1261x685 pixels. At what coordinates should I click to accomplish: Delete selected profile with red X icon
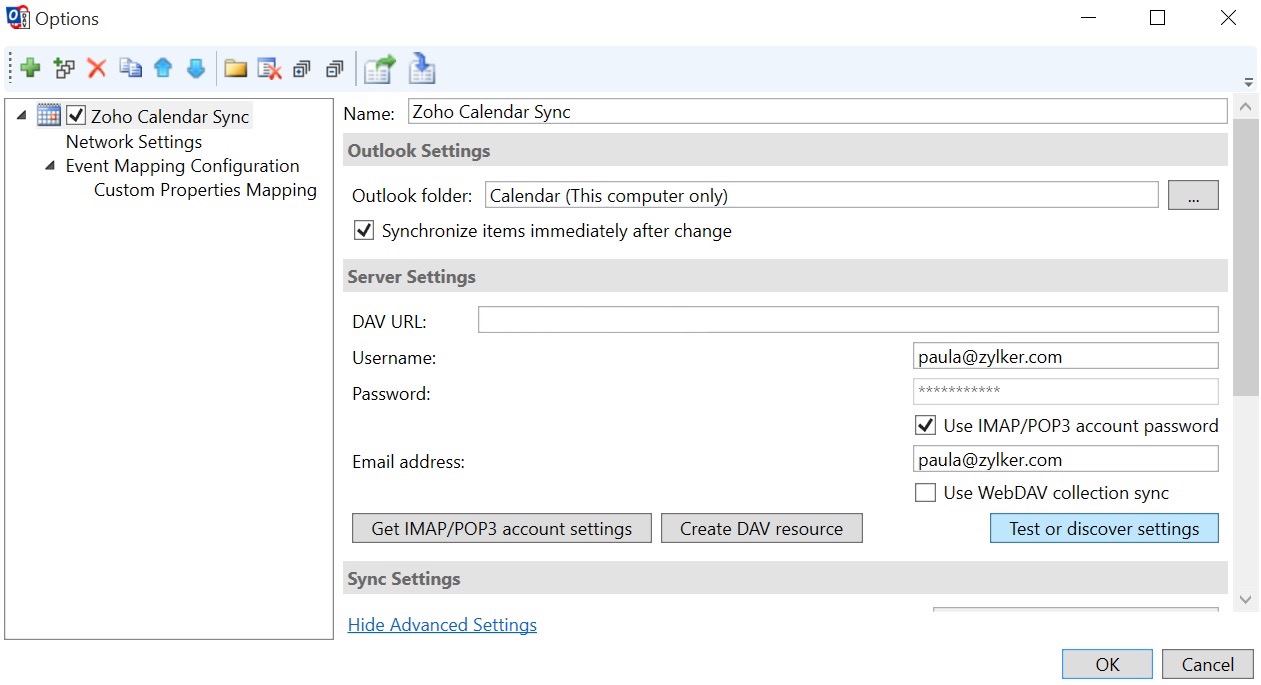pyautogui.click(x=97, y=69)
